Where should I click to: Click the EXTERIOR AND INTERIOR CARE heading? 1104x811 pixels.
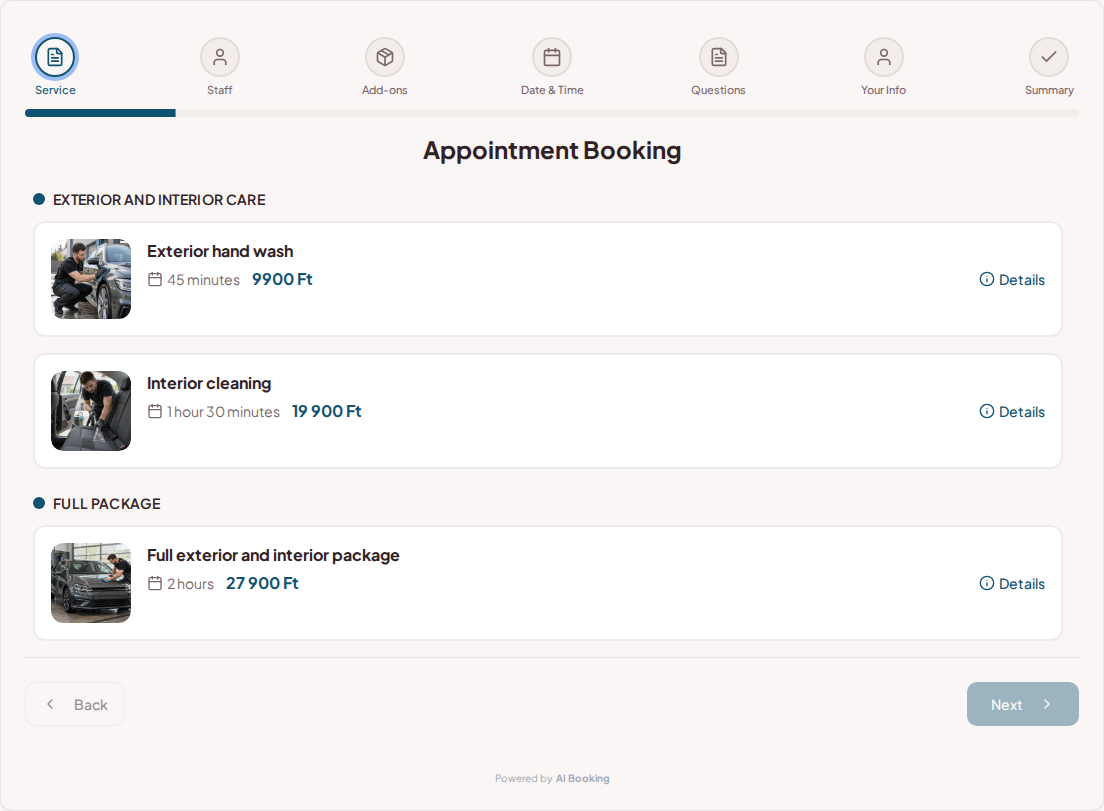[159, 200]
